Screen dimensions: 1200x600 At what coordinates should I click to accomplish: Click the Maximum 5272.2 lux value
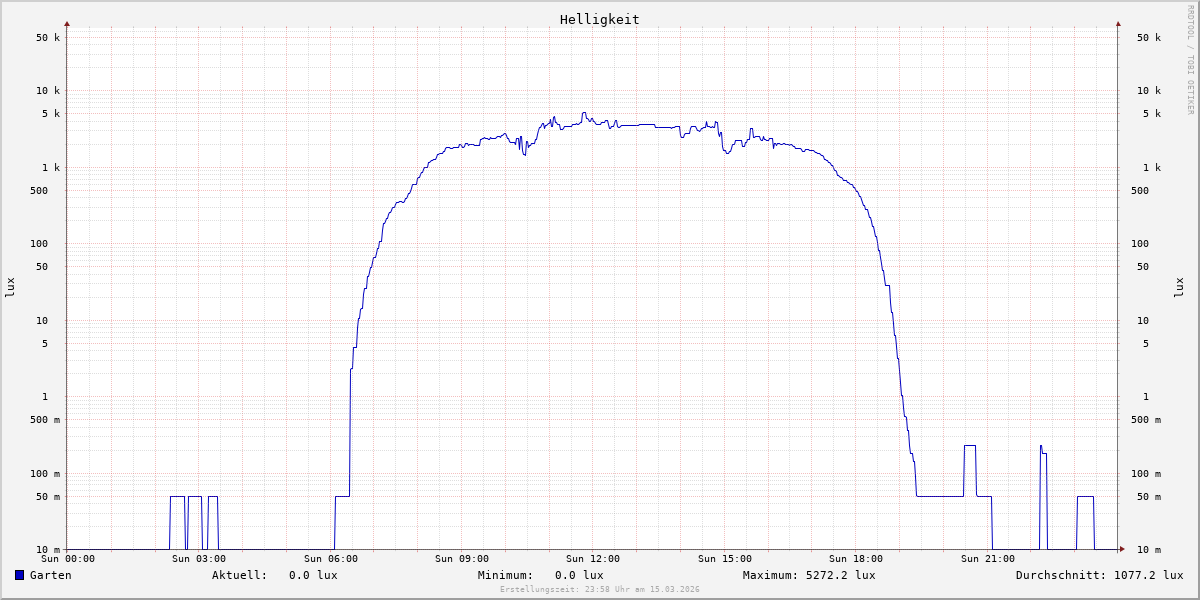840,575
